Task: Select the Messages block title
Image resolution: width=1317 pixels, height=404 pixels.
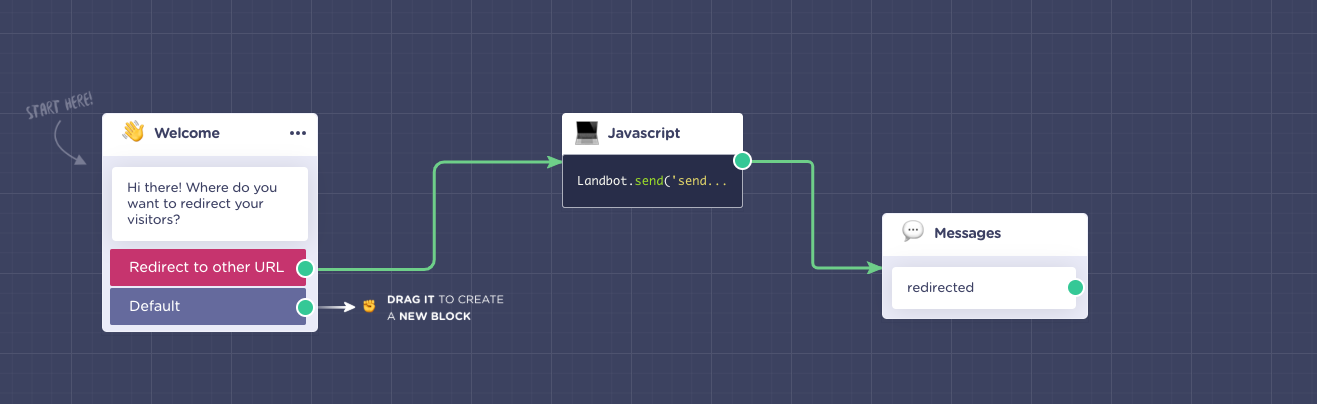Action: [x=967, y=233]
